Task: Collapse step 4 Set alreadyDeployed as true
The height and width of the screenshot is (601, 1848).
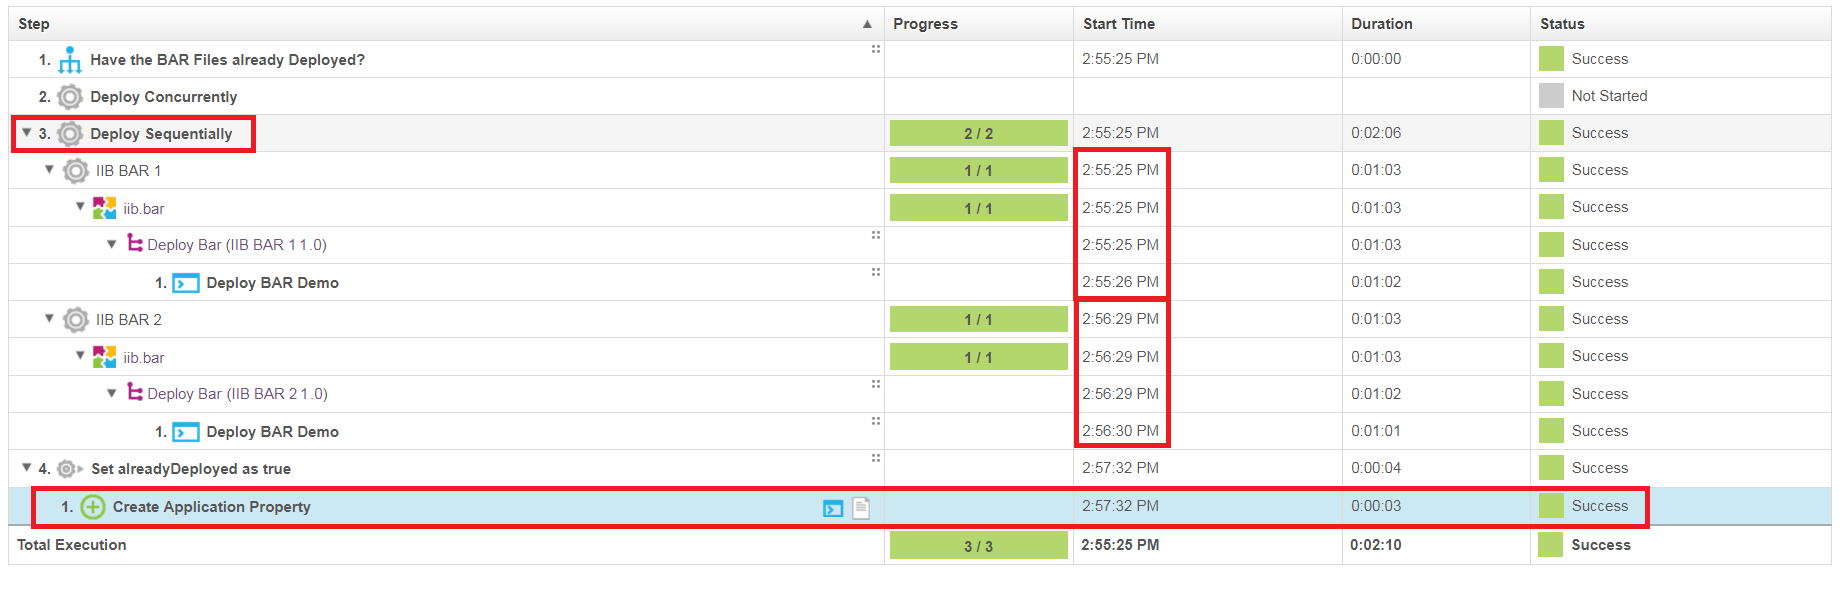Action: coord(27,468)
